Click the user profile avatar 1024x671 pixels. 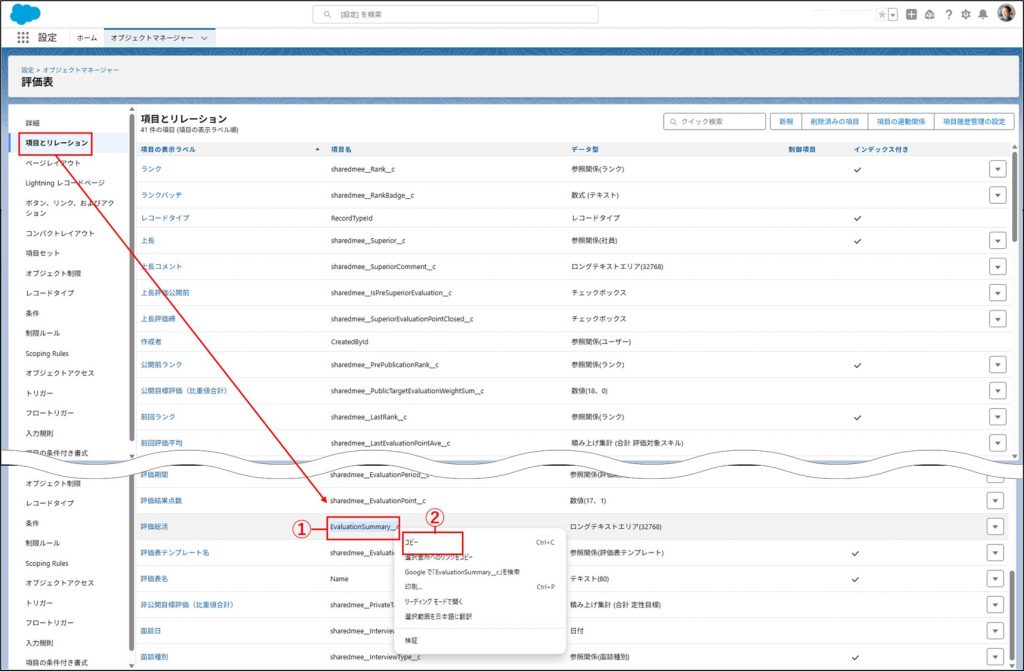tap(1006, 14)
